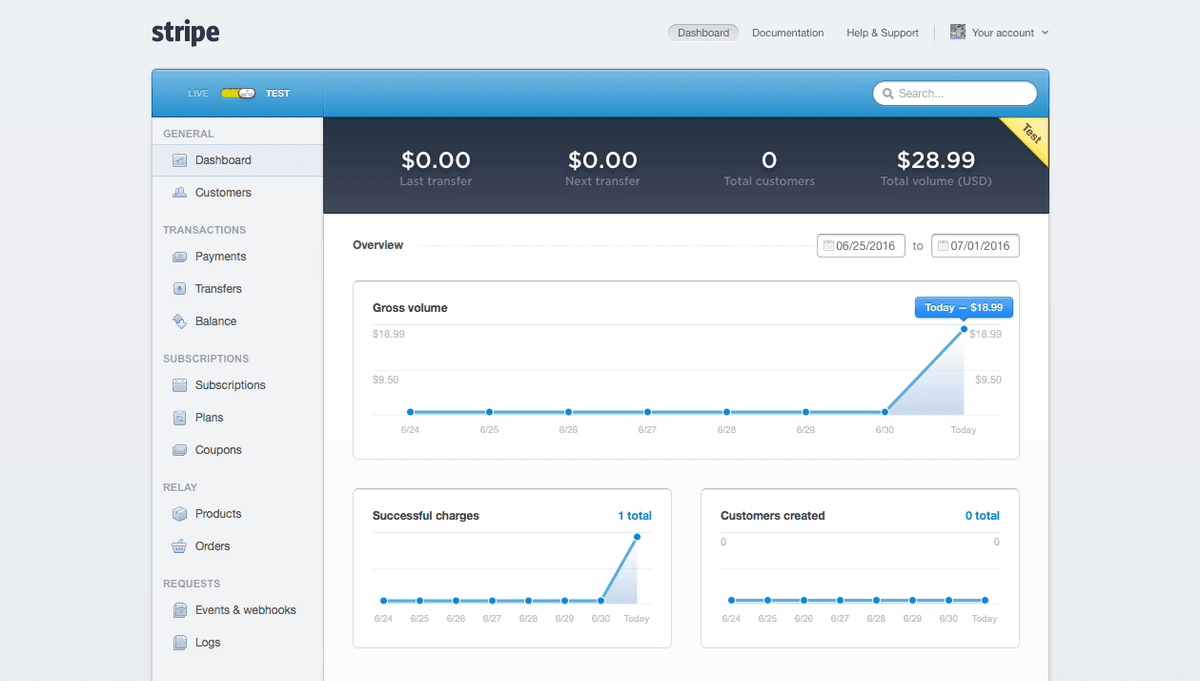This screenshot has width=1200, height=681.
Task: Click the Payments card icon
Action: click(x=180, y=257)
